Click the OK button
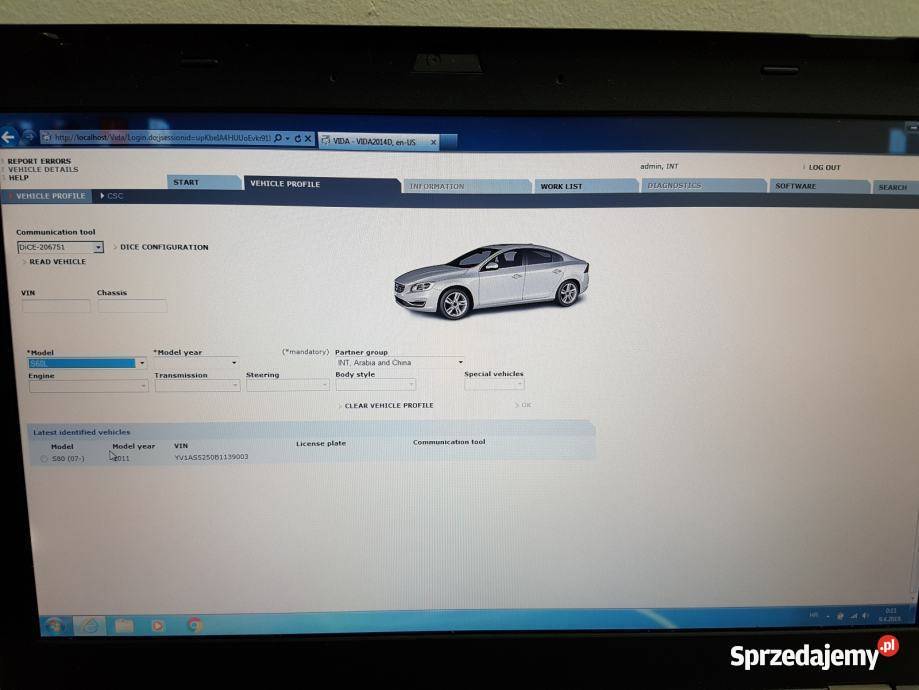919x690 pixels. click(525, 405)
